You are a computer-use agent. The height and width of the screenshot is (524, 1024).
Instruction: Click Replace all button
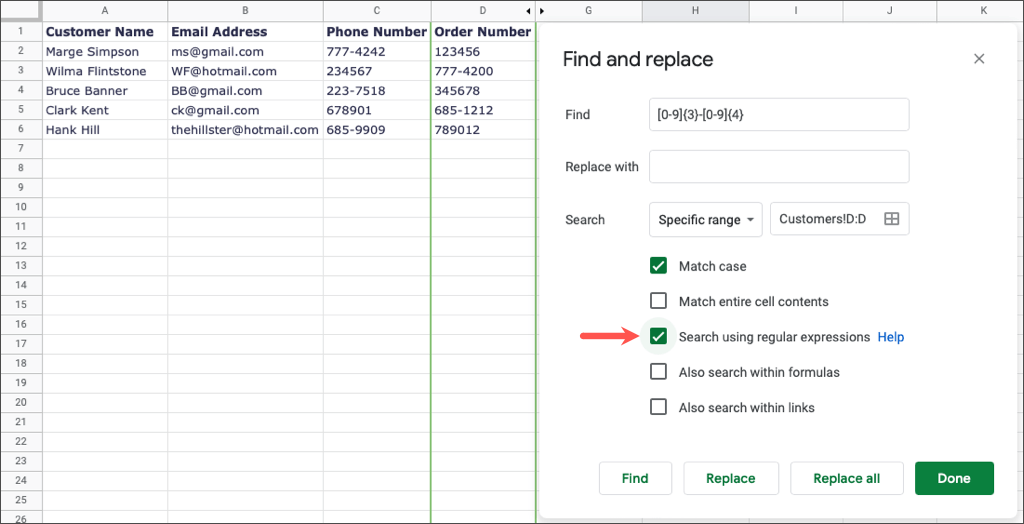pos(846,478)
